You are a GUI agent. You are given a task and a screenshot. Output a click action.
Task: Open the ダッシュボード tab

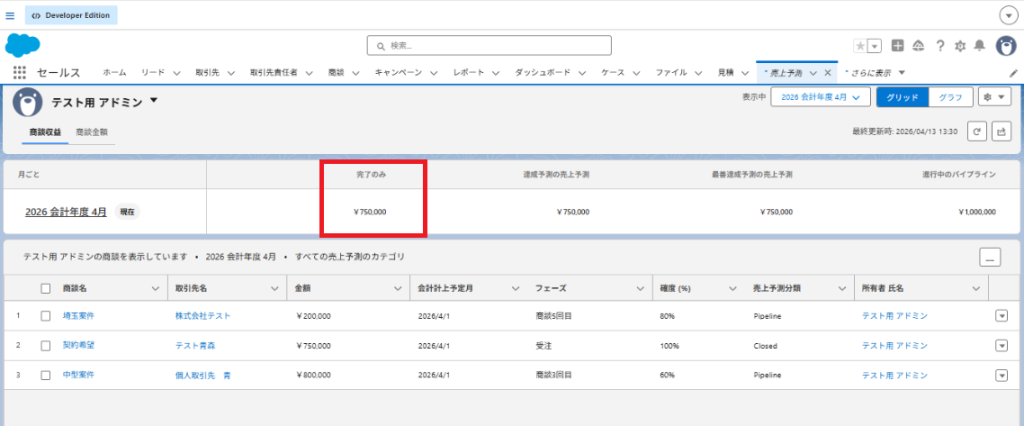point(543,73)
